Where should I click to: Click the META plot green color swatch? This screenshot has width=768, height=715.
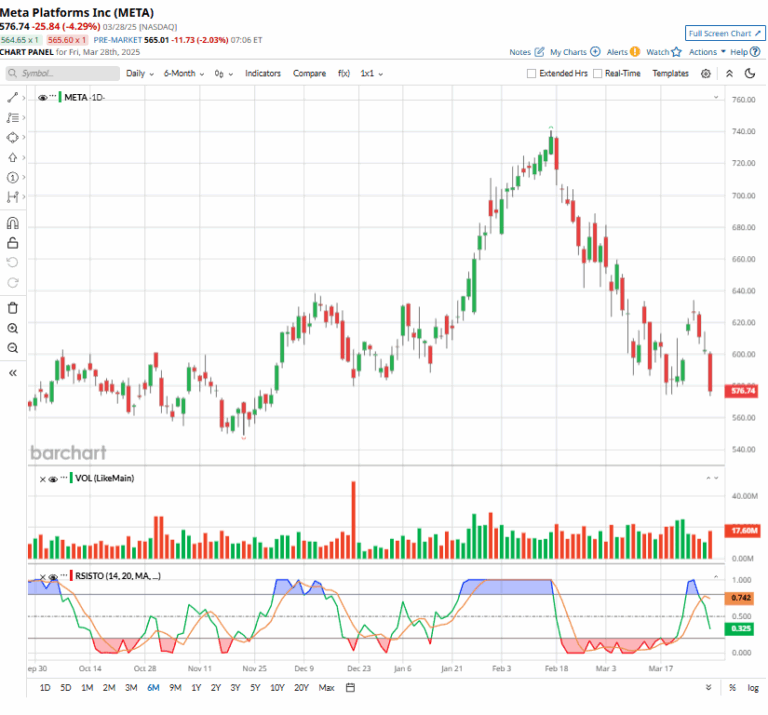[60, 97]
